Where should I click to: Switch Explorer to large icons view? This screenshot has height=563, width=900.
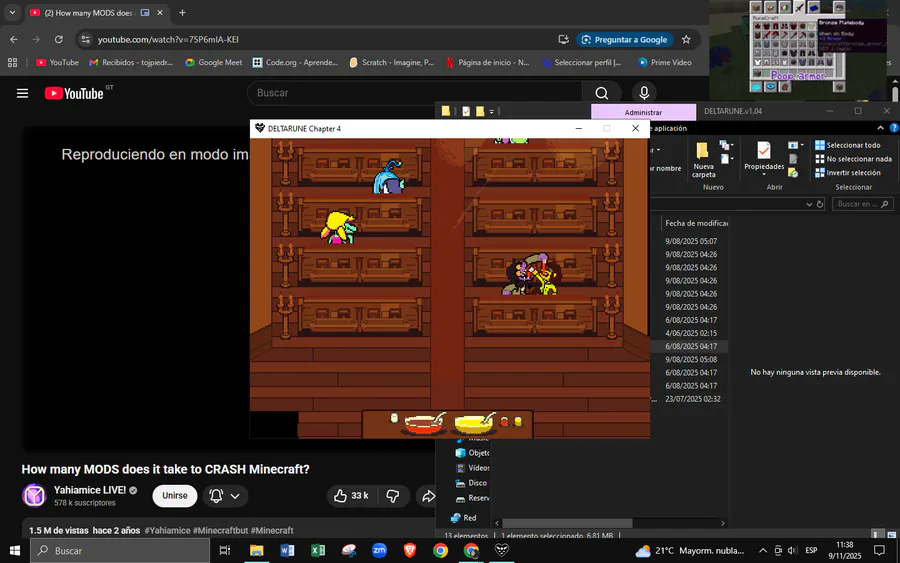pyautogui.click(x=891, y=535)
